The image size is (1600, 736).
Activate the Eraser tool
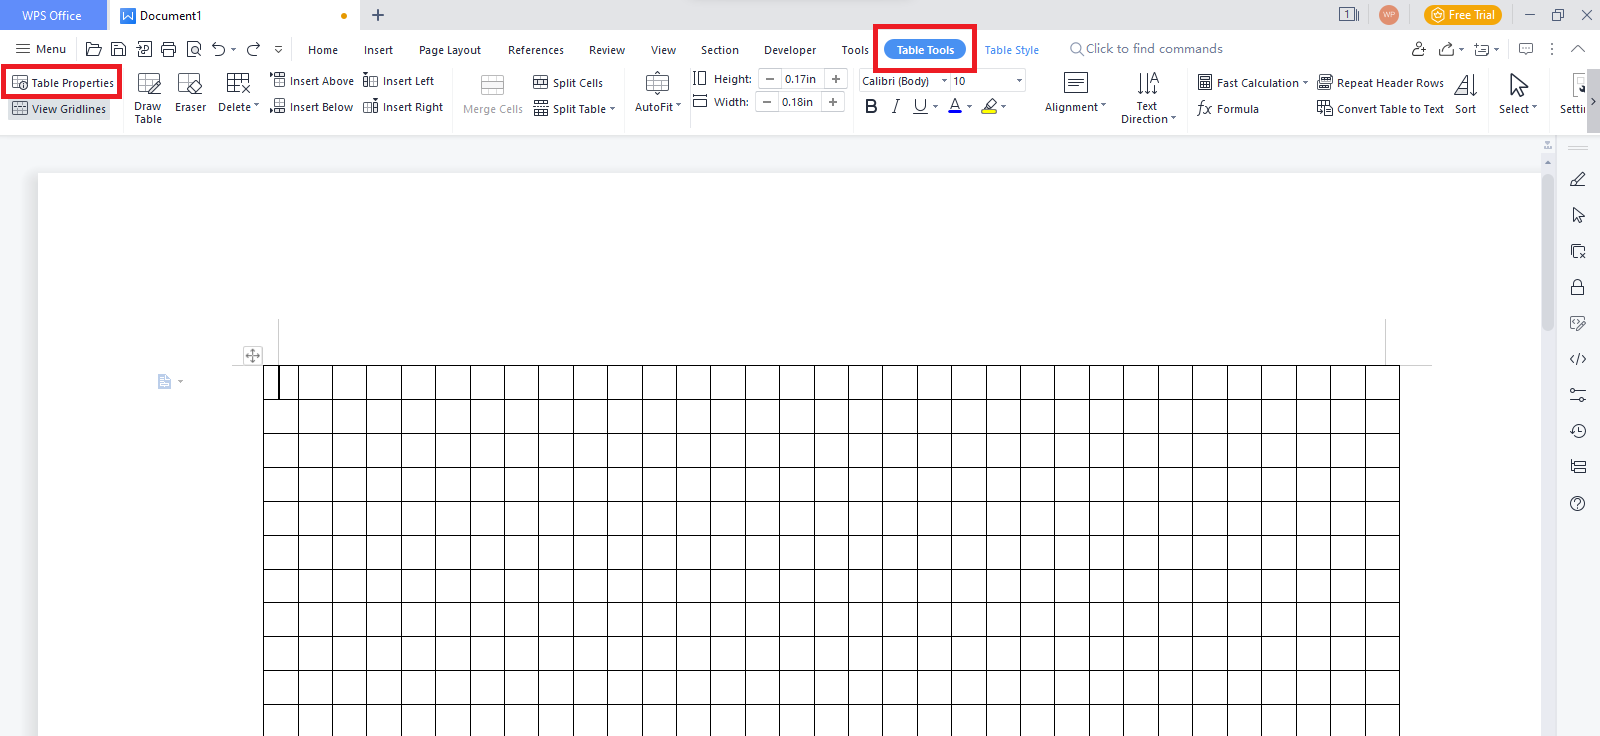[x=190, y=93]
